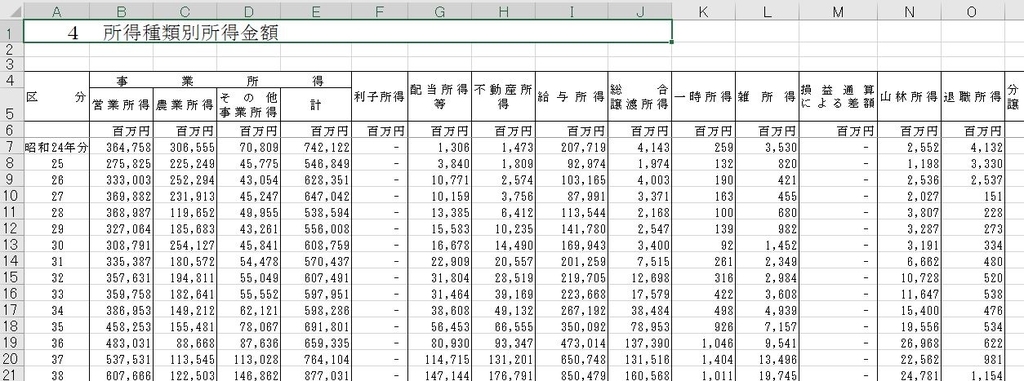Click cell with value 850,479
The width and height of the screenshot is (1024, 381).
point(571,373)
